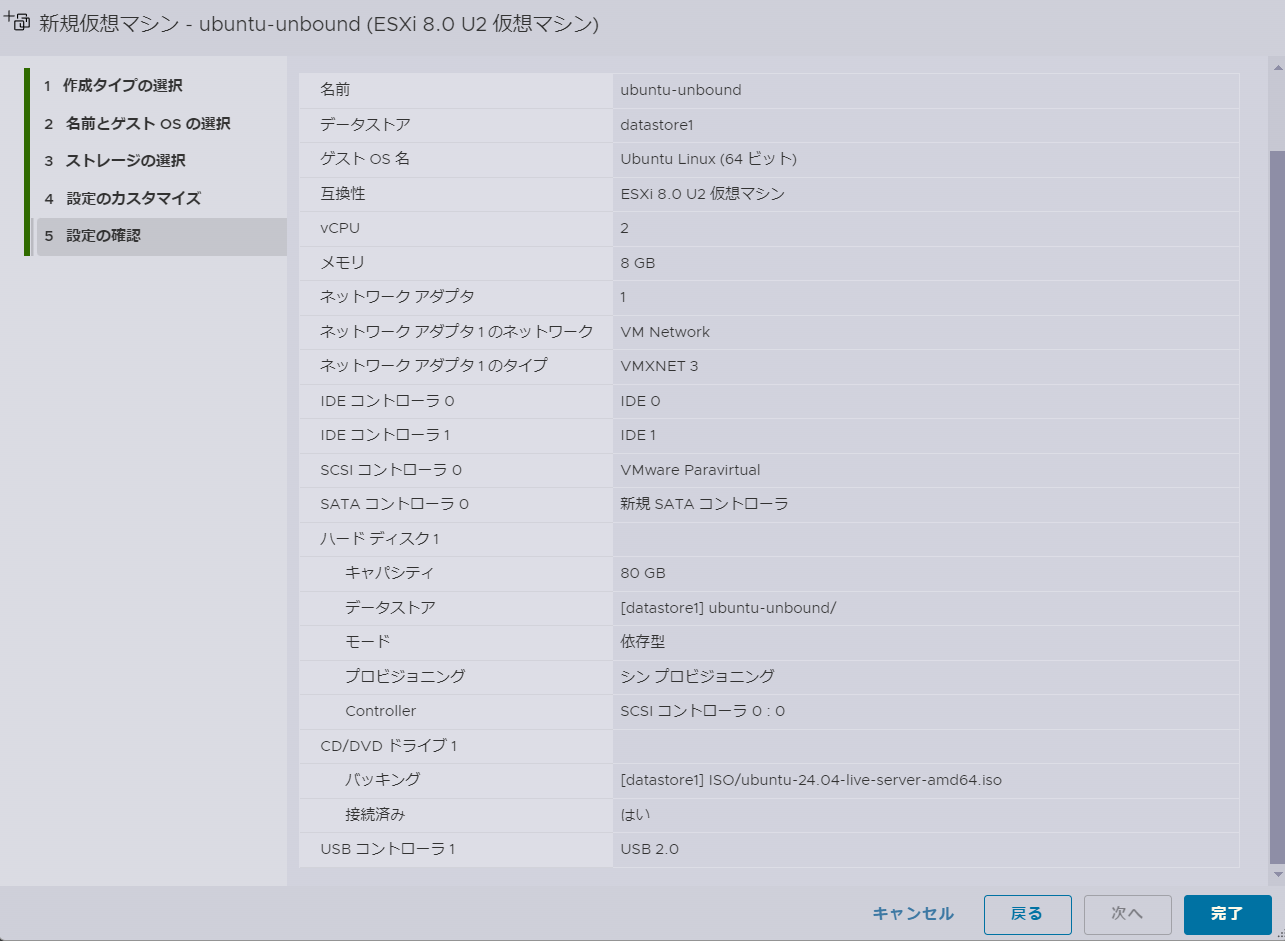Click the メモリ value 8 GB
The image size is (1285, 941).
coord(638,263)
